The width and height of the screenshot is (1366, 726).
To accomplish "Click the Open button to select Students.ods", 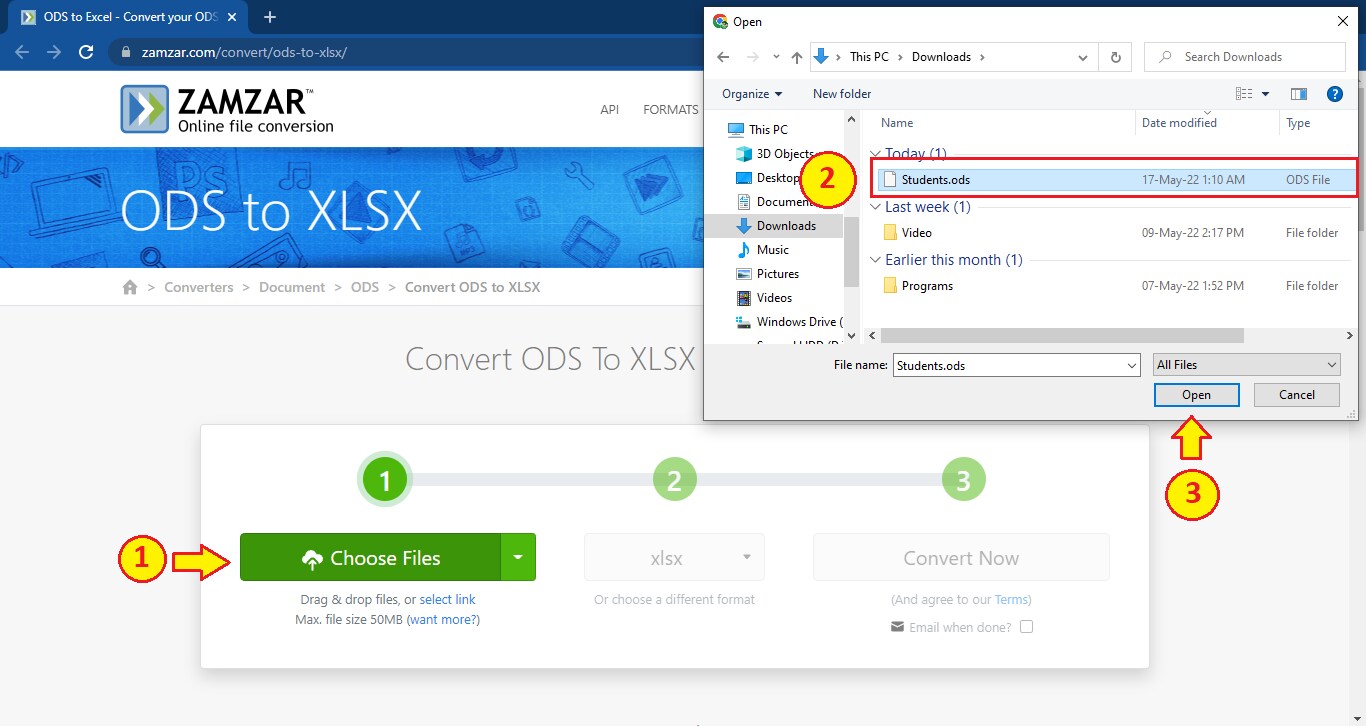I will tap(1196, 394).
